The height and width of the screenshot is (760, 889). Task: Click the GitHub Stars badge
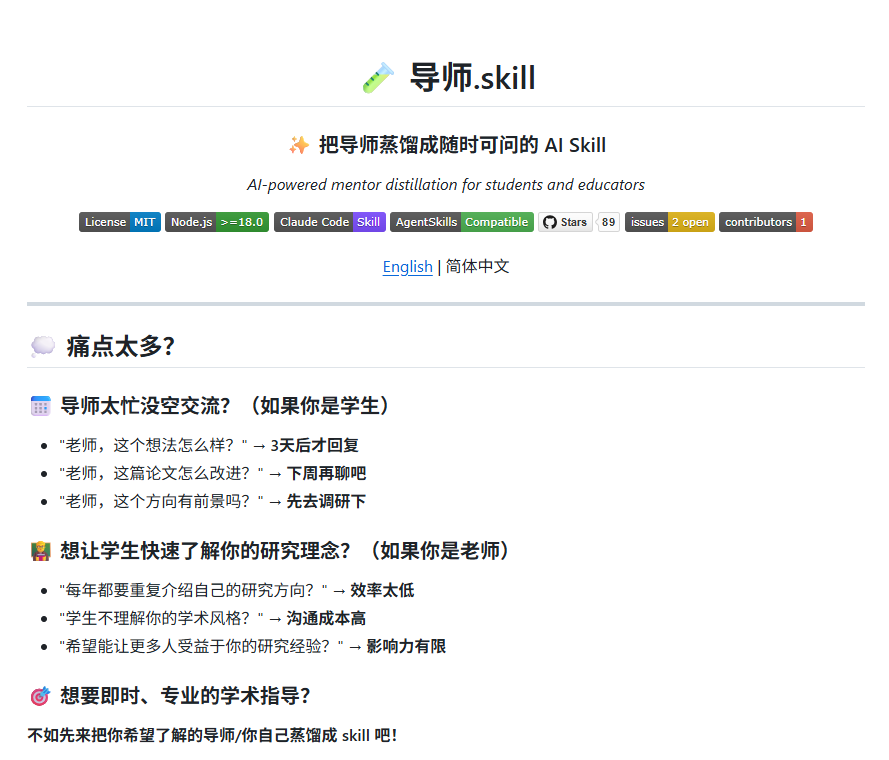565,222
